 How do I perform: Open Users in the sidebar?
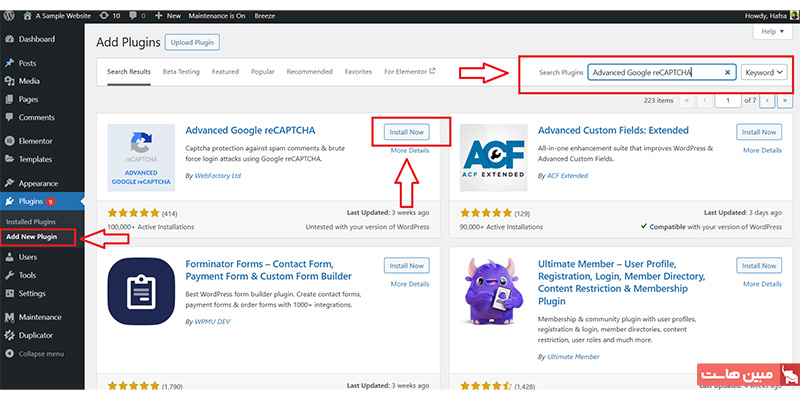28,257
